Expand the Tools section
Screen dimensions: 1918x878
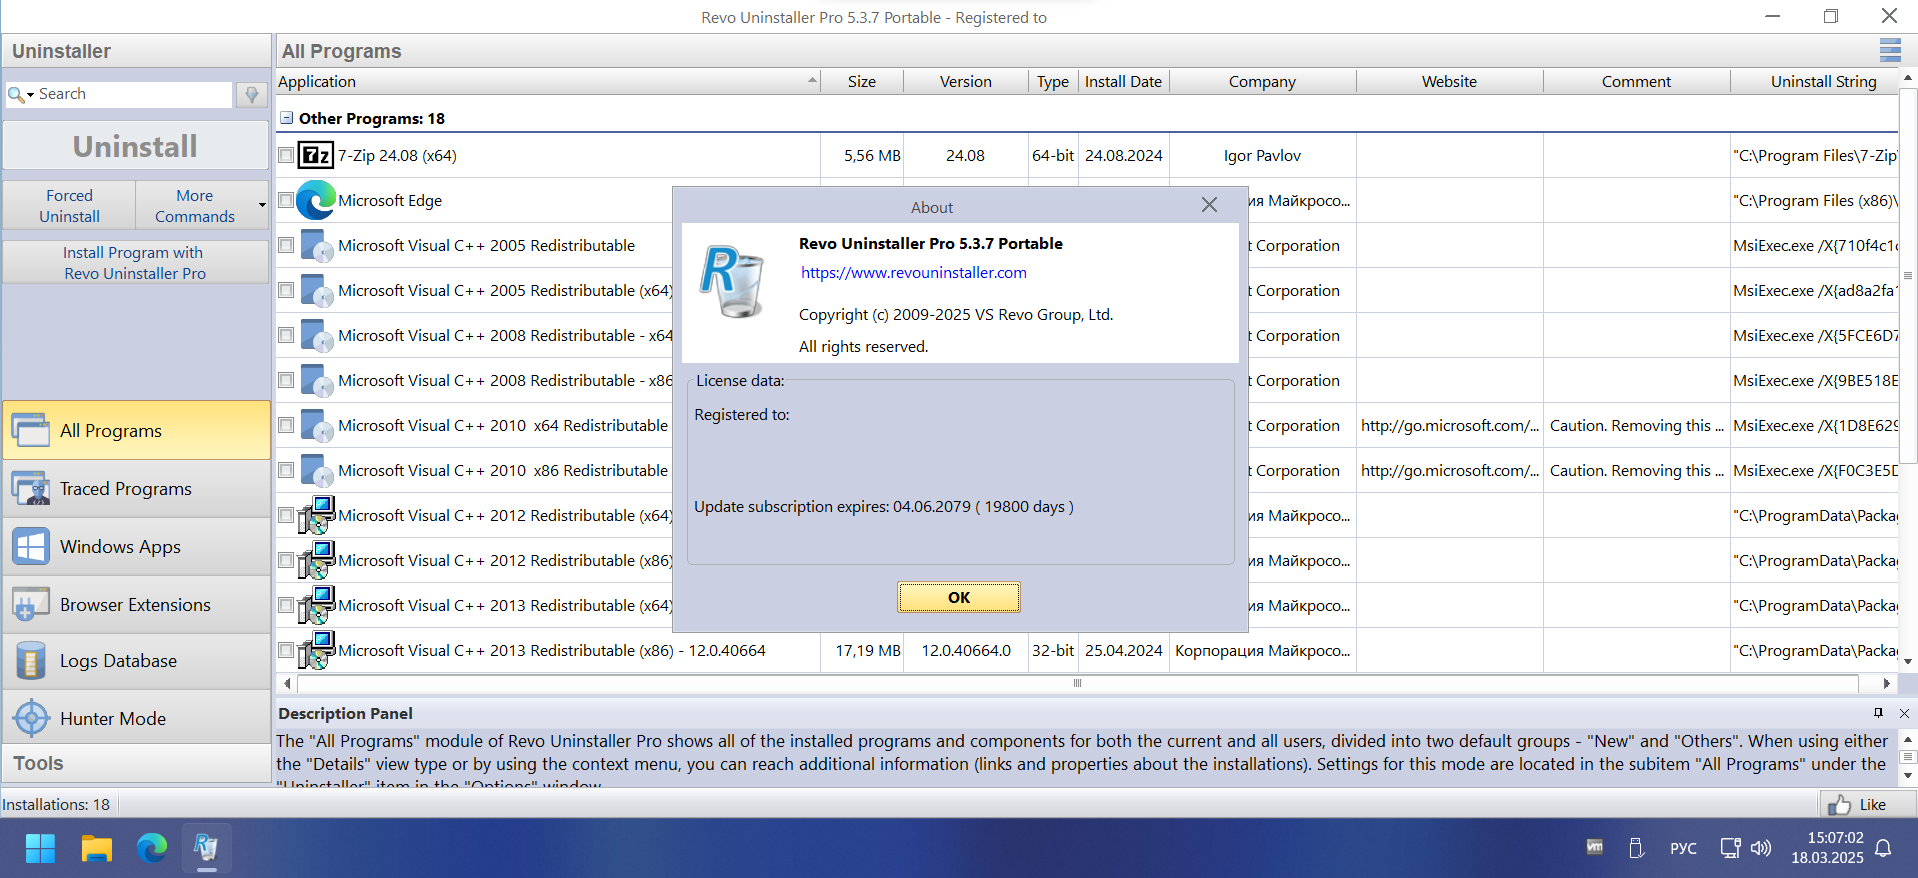point(136,763)
